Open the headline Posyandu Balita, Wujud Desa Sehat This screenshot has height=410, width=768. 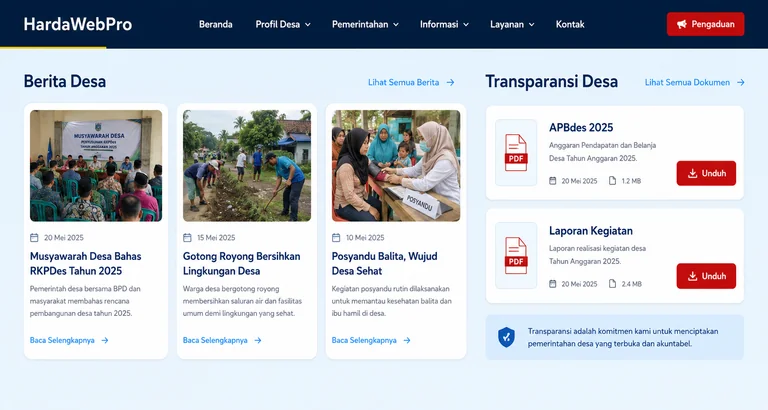pos(384,264)
